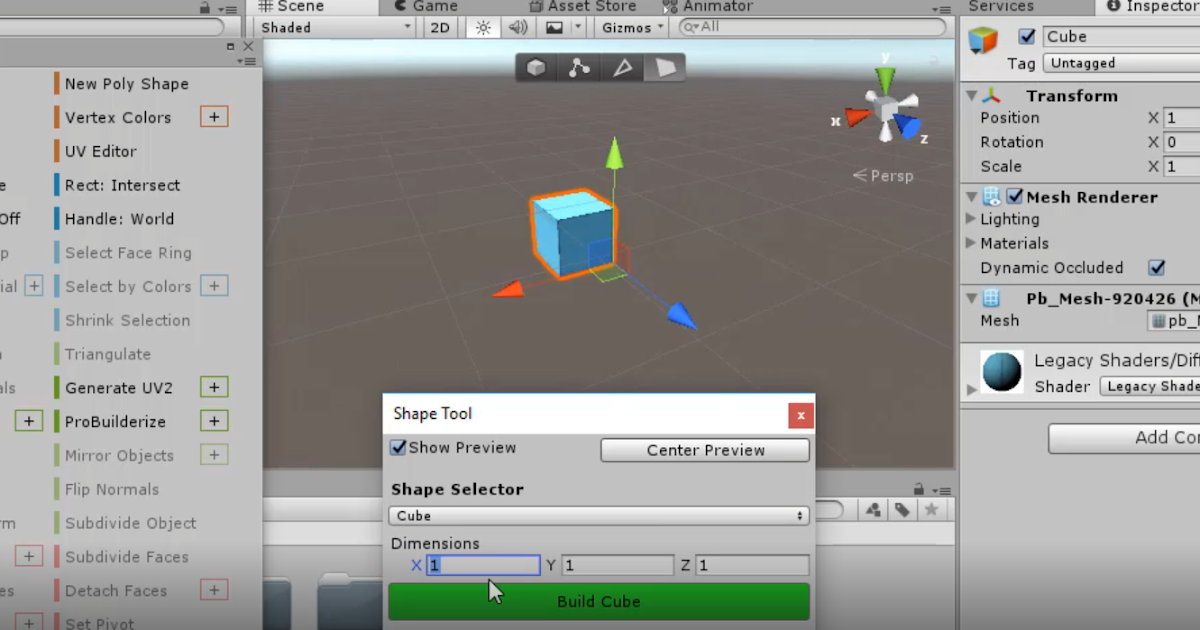Enable Show Preview in the Shape Tool
This screenshot has width=1200, height=630.
click(x=399, y=448)
